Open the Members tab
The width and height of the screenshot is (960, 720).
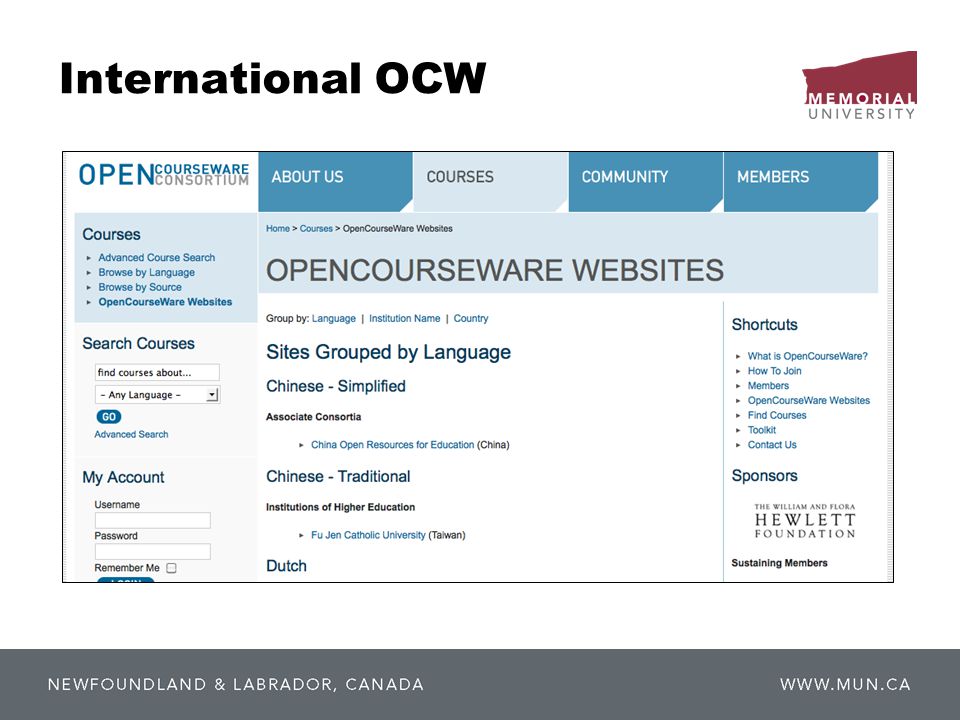(x=800, y=181)
